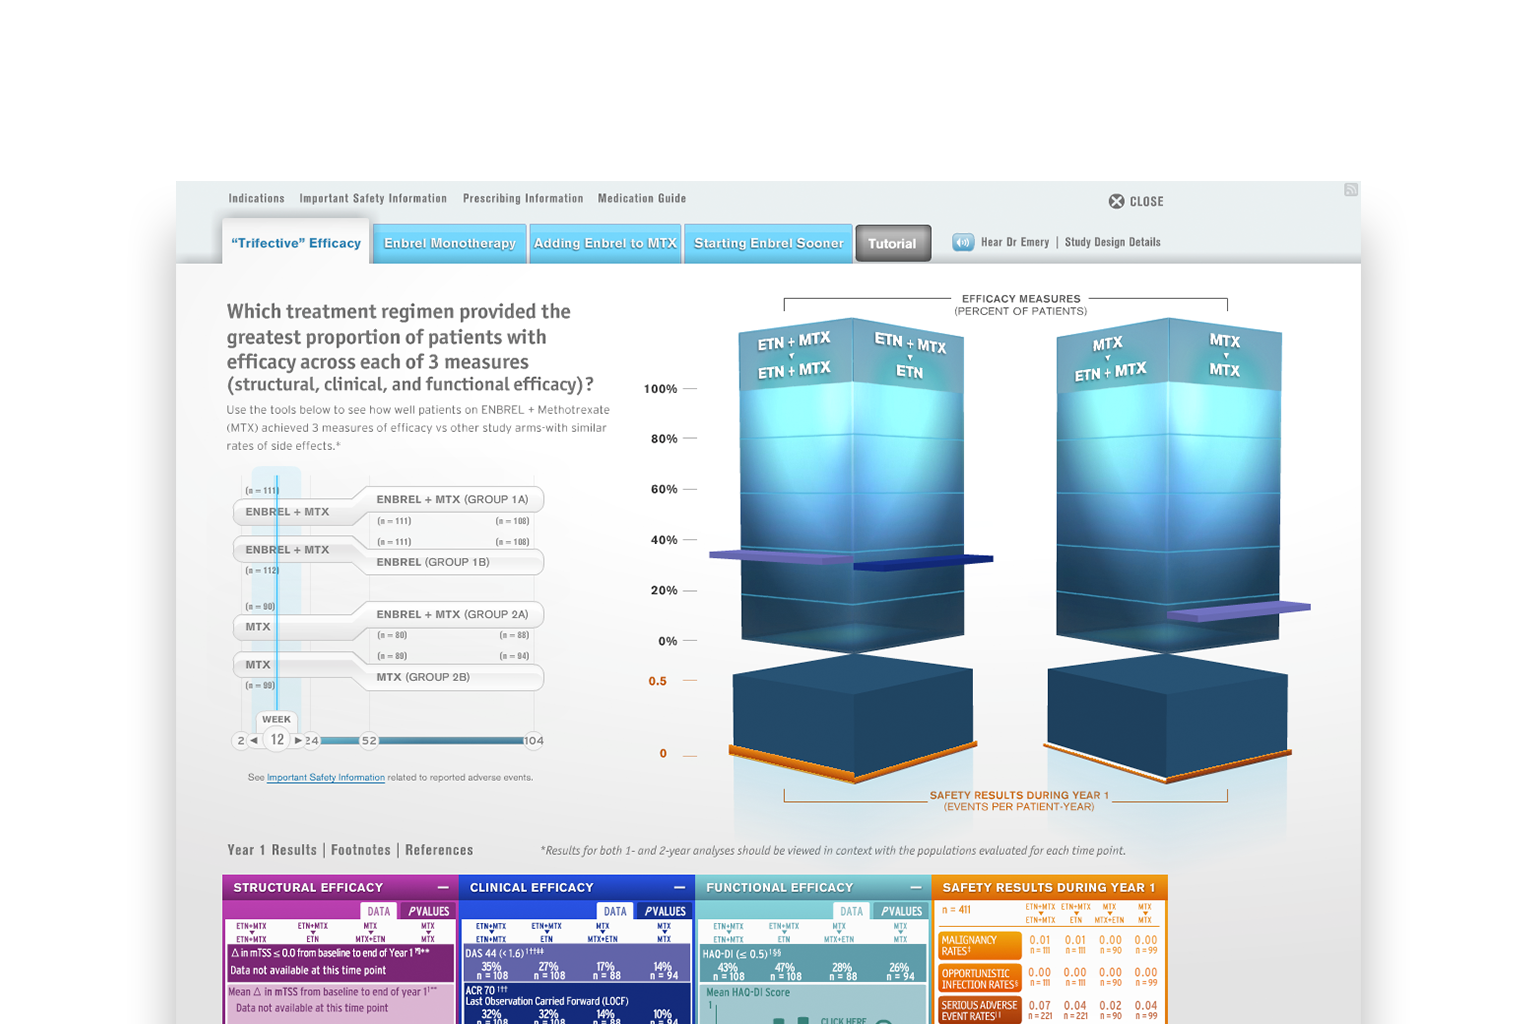Image resolution: width=1536 pixels, height=1024 pixels.
Task: Click the left 3D efficacy column chart
Action: pyautogui.click(x=853, y=485)
